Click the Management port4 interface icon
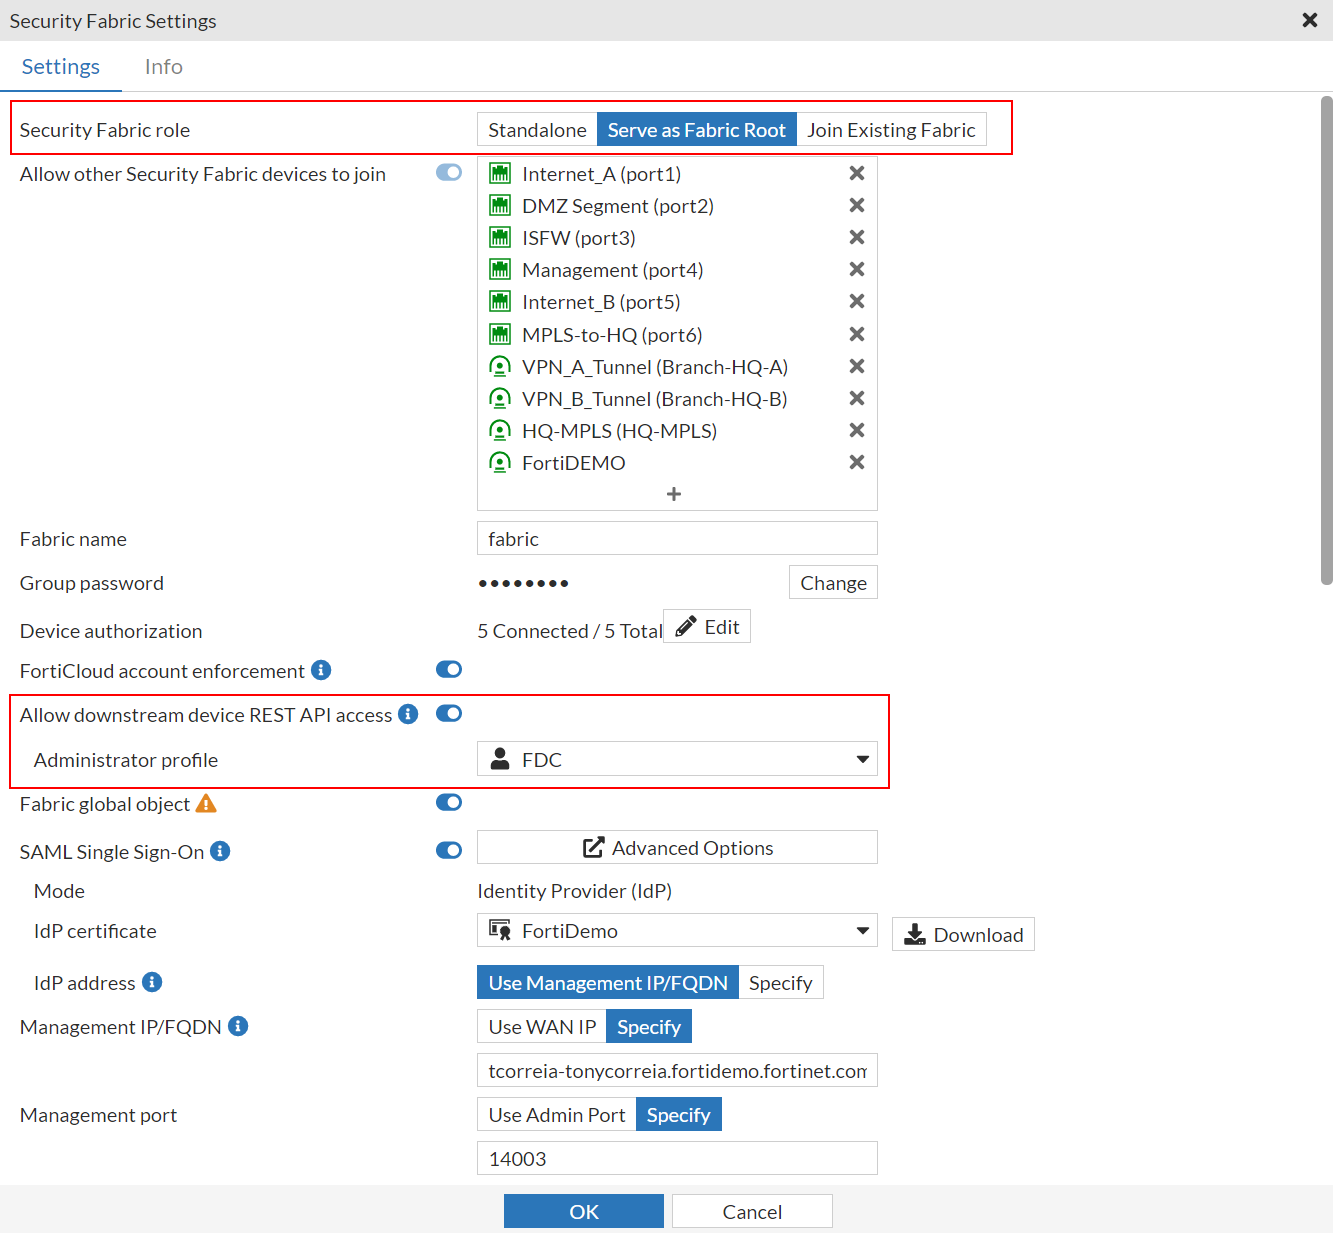Viewport: 1333px width, 1233px height. (x=500, y=270)
